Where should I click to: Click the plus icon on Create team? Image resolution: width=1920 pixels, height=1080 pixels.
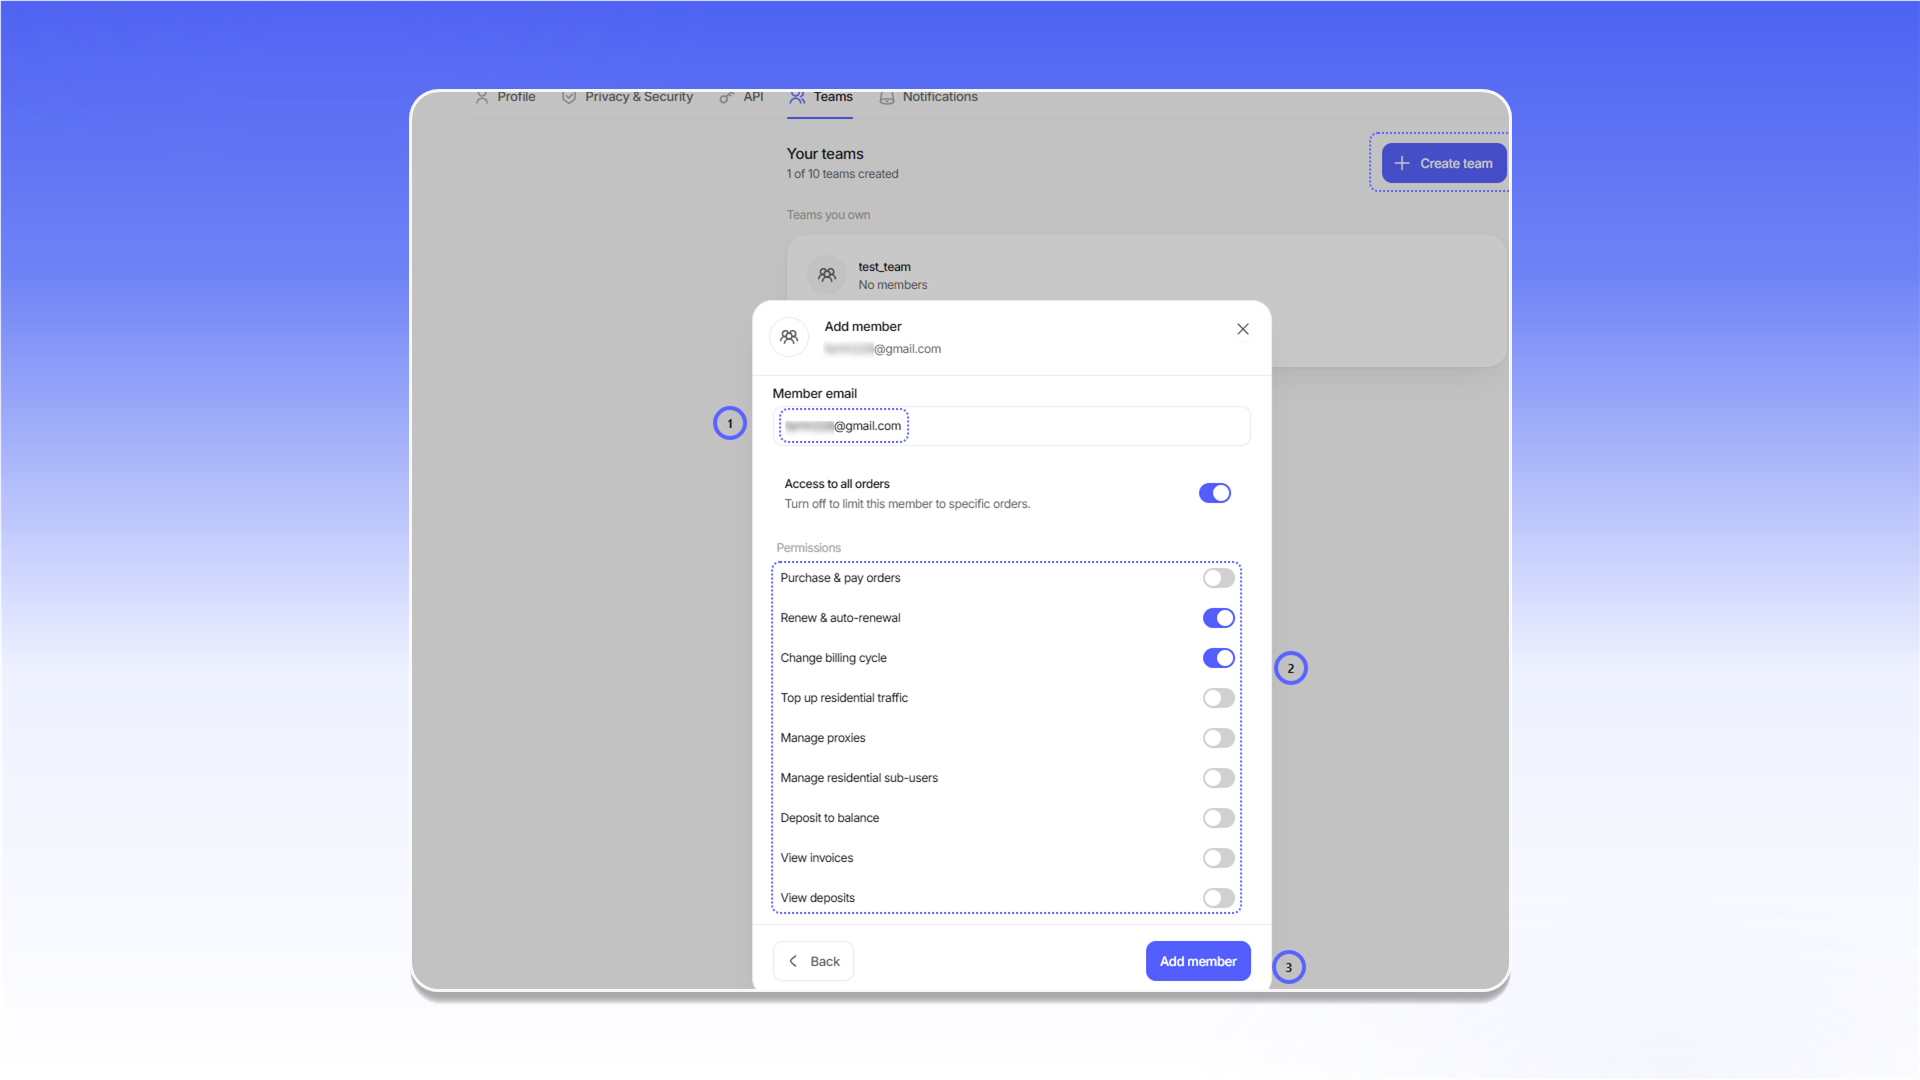coord(1402,163)
